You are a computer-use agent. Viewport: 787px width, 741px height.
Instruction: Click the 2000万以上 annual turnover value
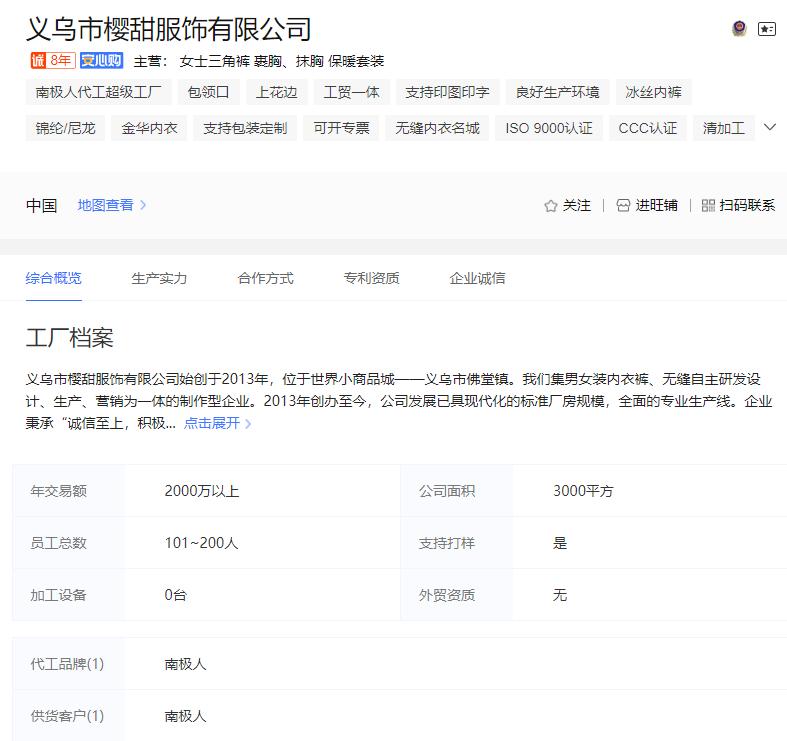click(202, 490)
